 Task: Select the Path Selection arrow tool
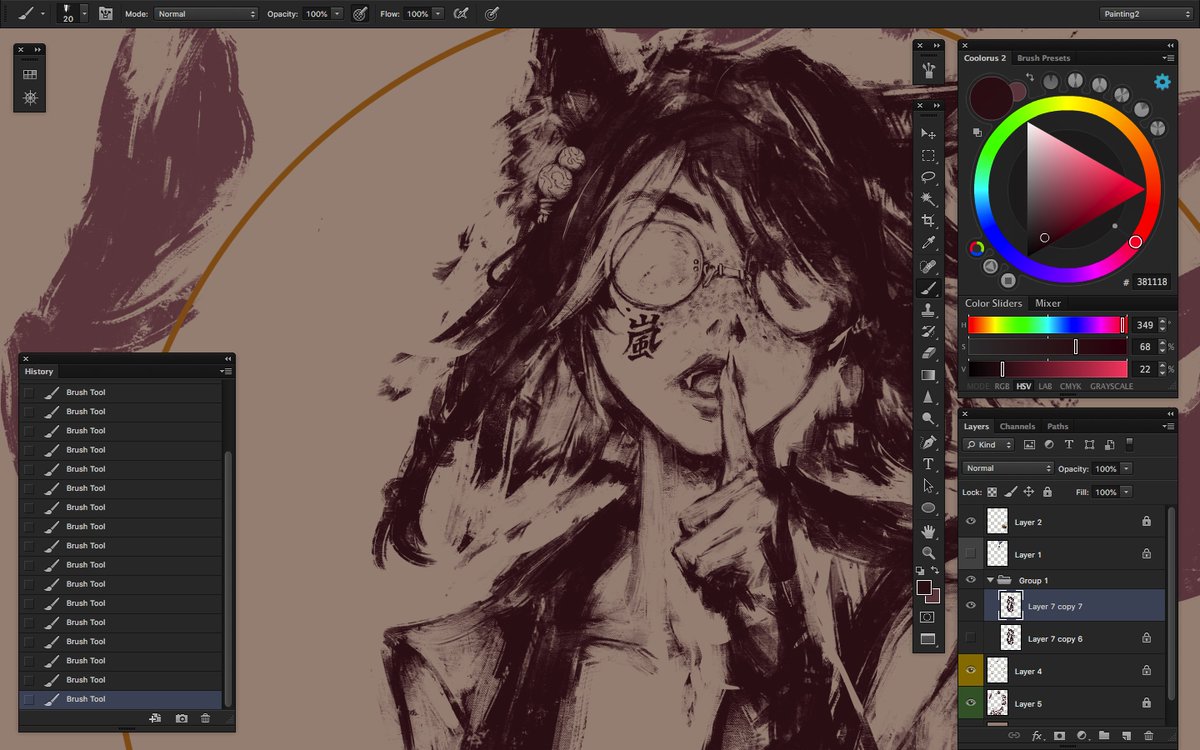click(928, 486)
